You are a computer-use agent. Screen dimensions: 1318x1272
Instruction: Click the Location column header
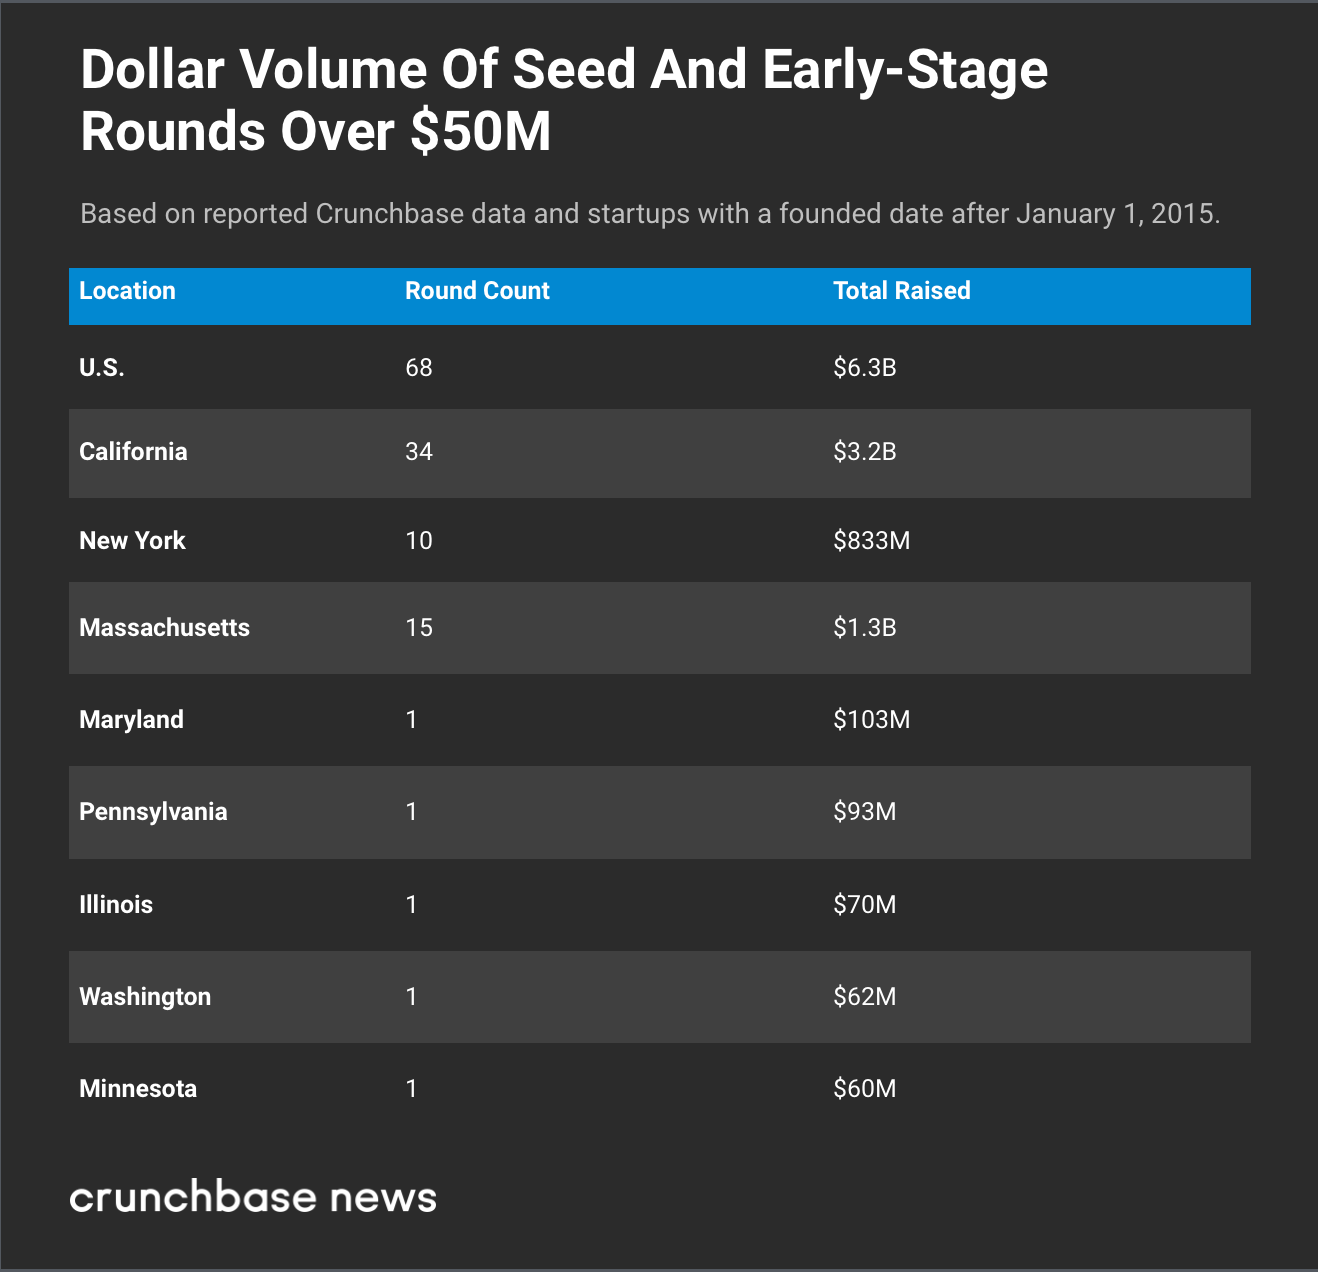tap(127, 291)
